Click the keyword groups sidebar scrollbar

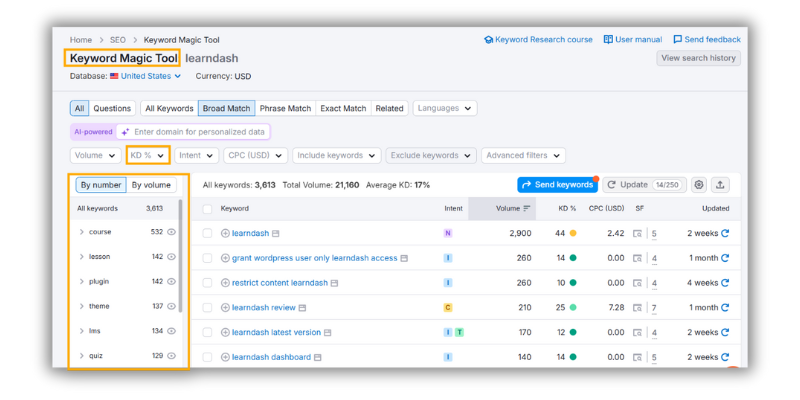pyautogui.click(x=181, y=257)
